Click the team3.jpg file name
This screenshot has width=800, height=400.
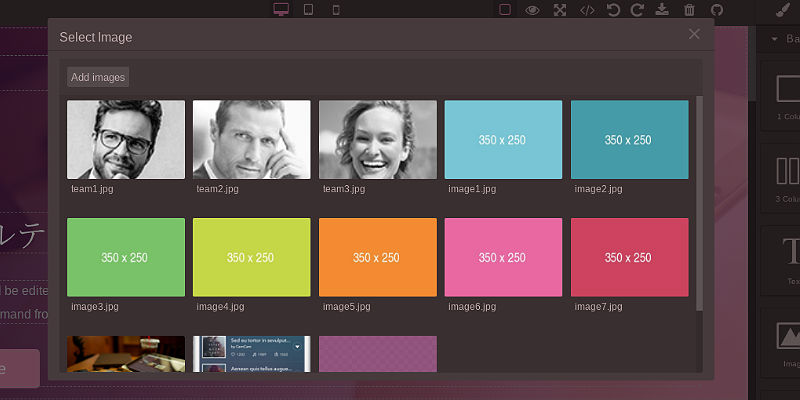point(344,189)
